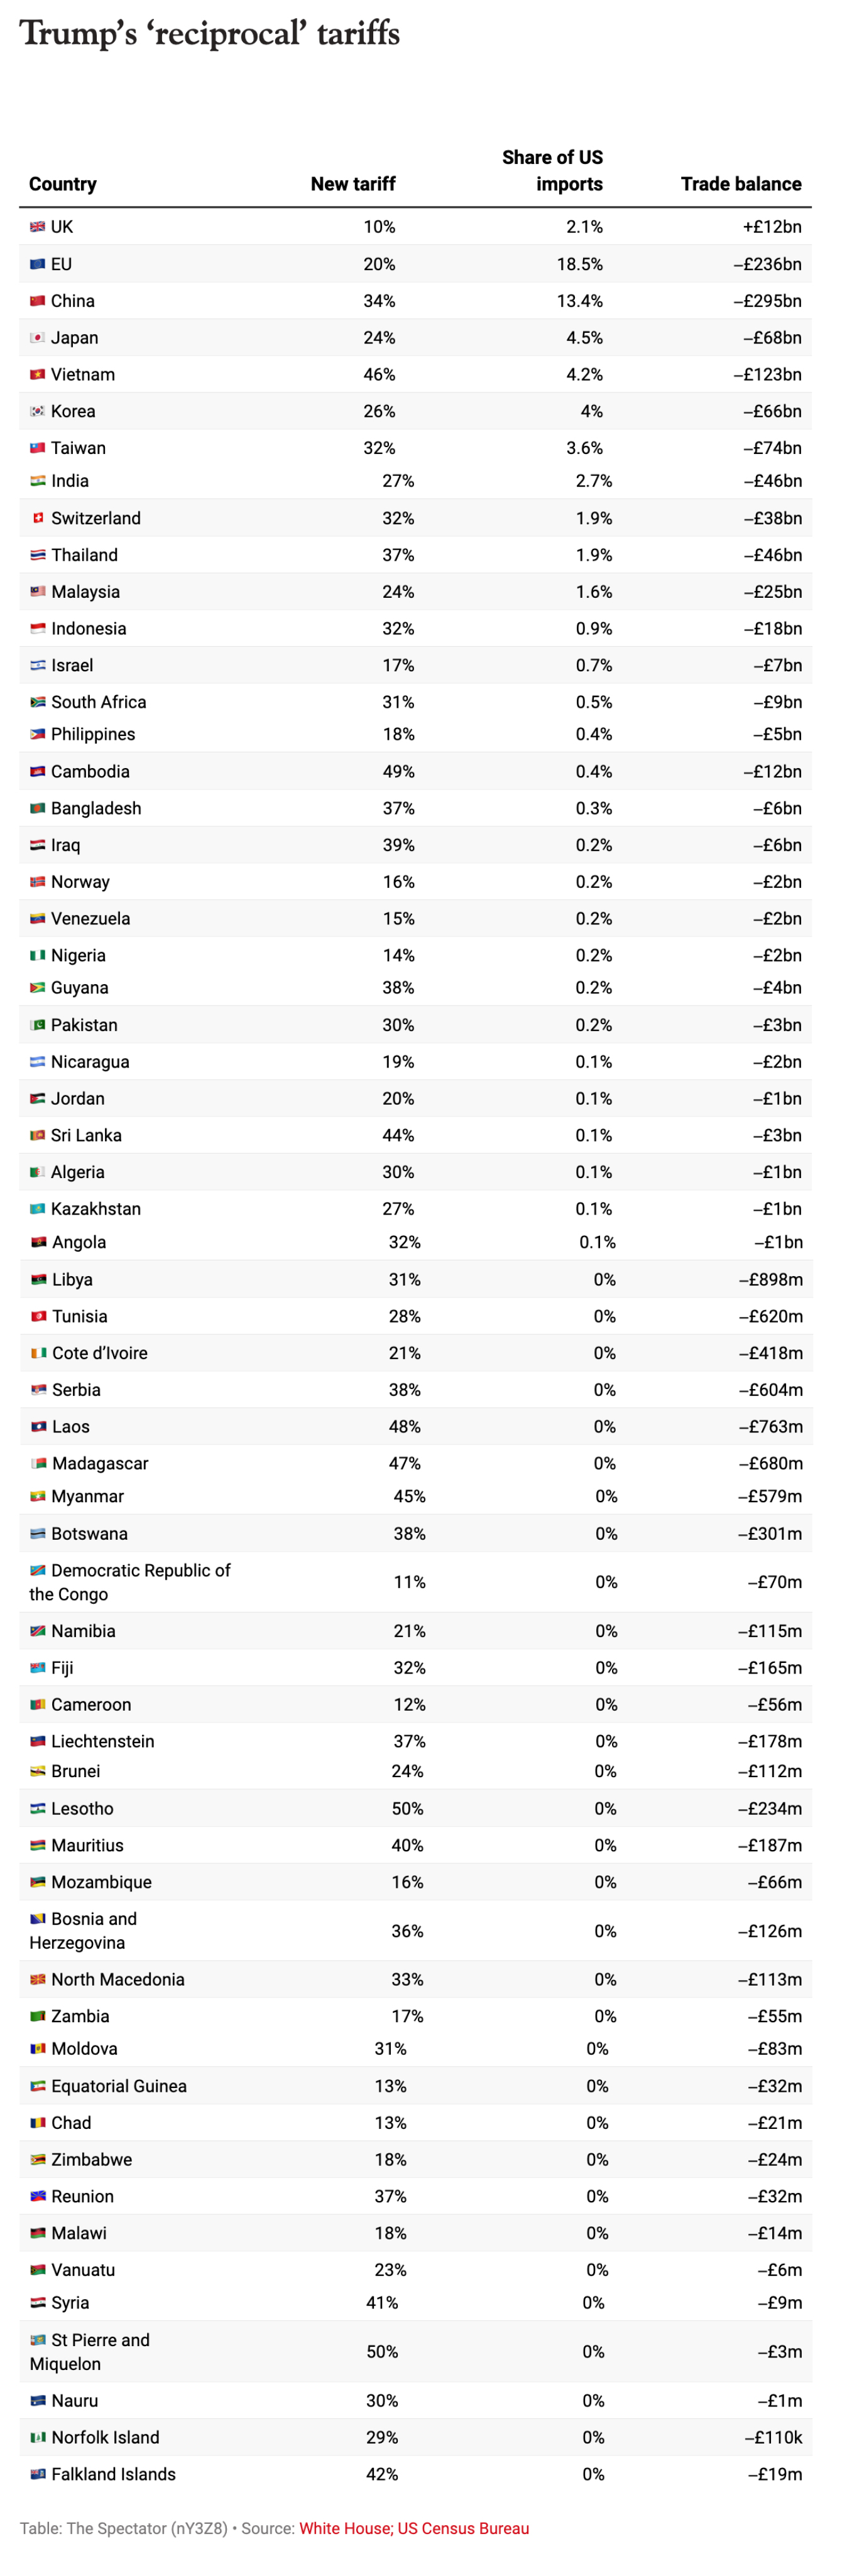Click the Share of US imports header
This screenshot has width=847, height=2576.
(553, 171)
